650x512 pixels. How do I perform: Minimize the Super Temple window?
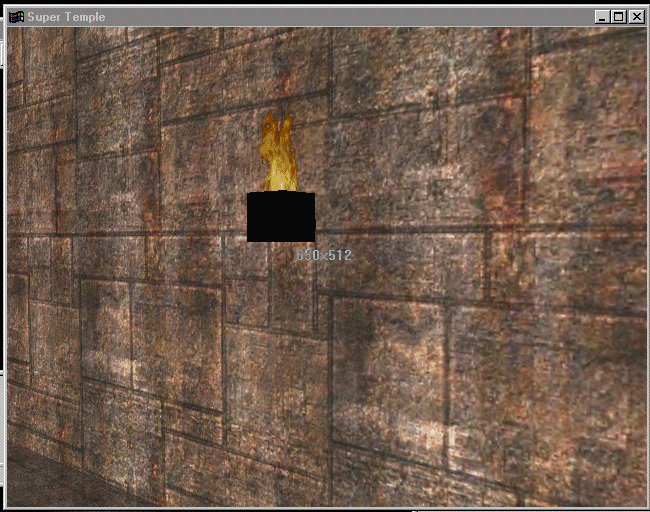pos(600,17)
